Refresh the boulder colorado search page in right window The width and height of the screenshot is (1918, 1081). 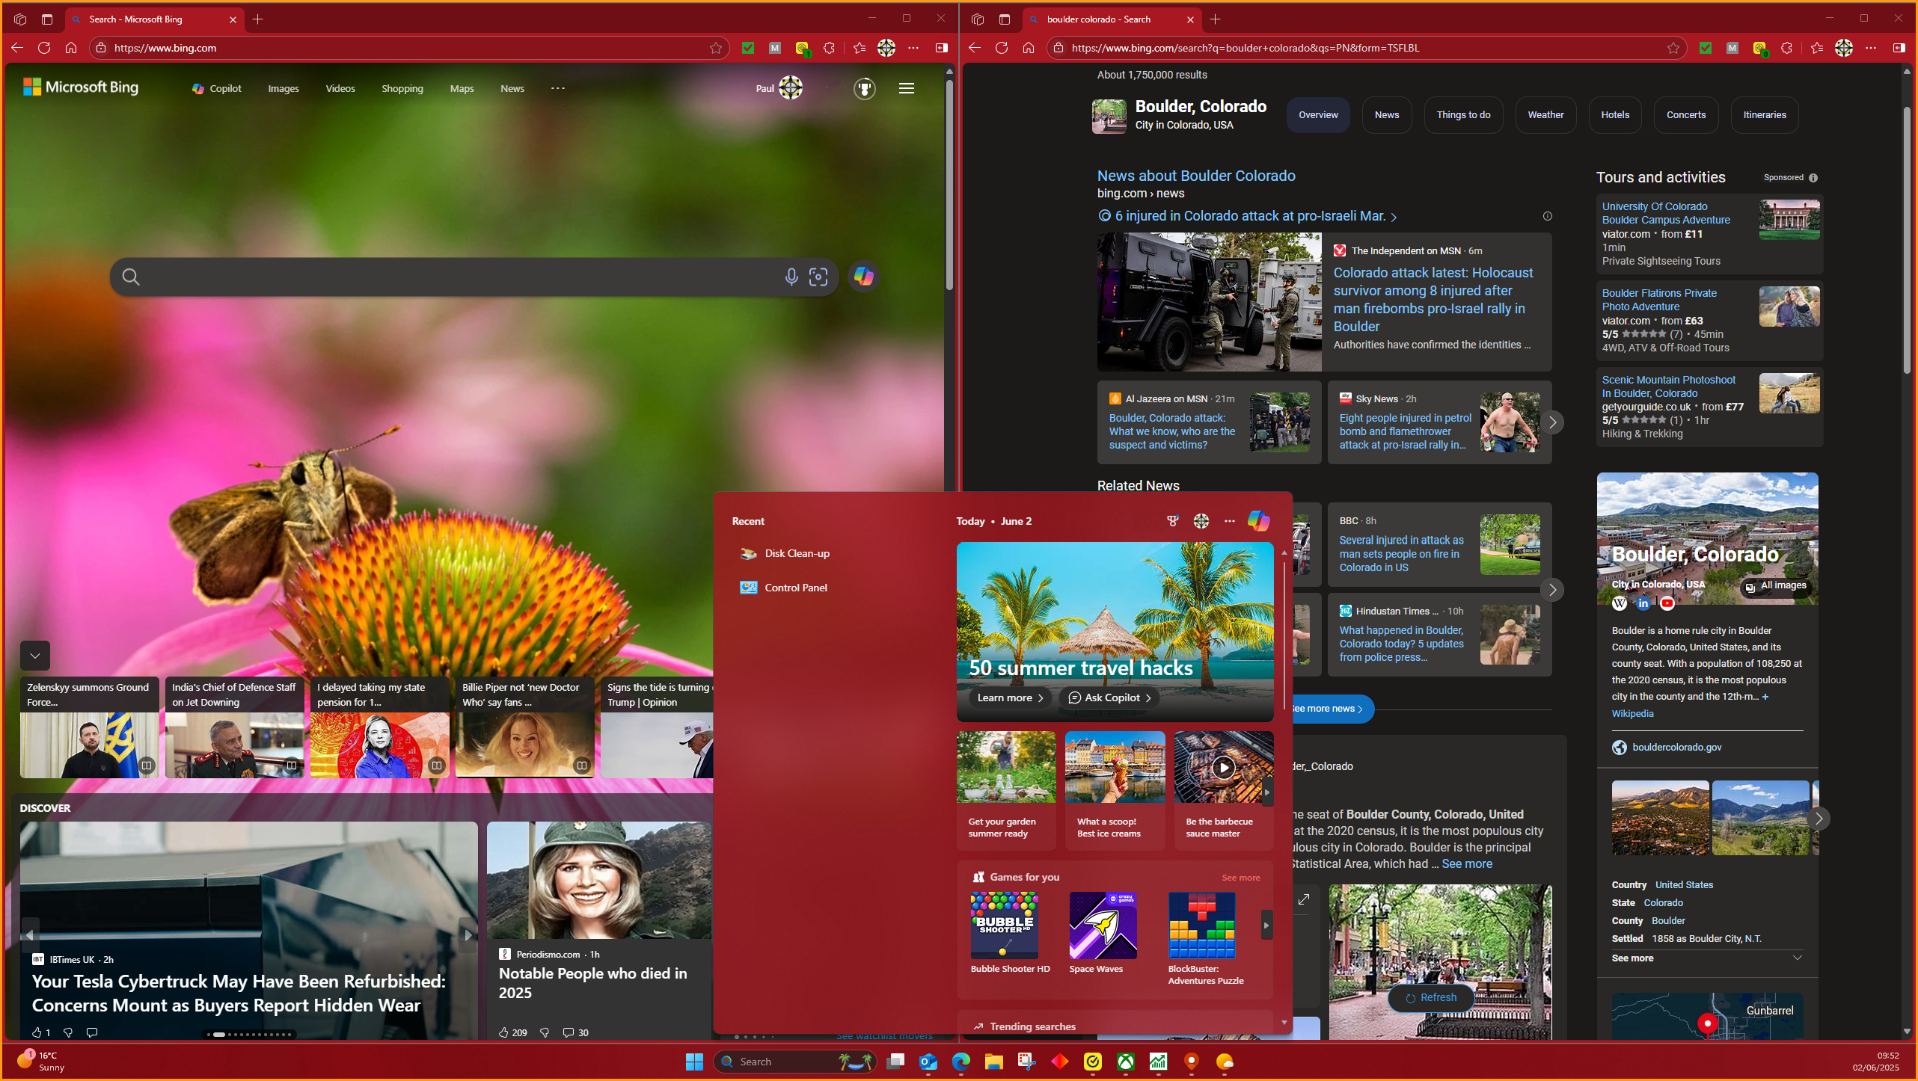click(x=1001, y=48)
